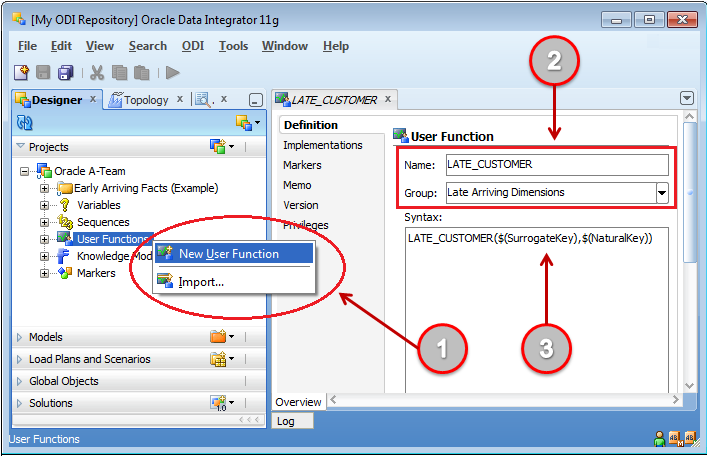Select the Markers side tab in editor
Screen dimensions: 708x457
click(302, 165)
